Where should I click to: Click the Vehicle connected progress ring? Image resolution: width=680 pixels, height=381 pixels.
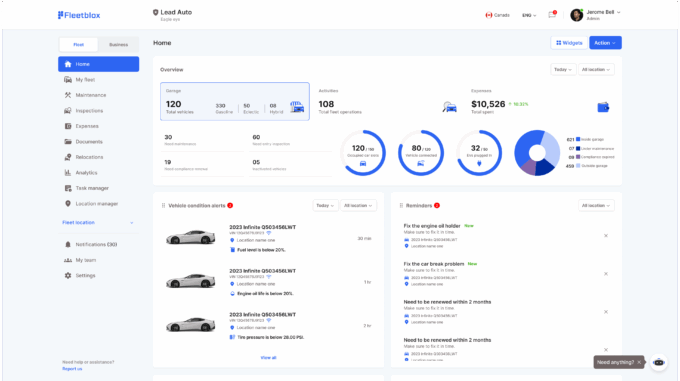[x=421, y=153]
